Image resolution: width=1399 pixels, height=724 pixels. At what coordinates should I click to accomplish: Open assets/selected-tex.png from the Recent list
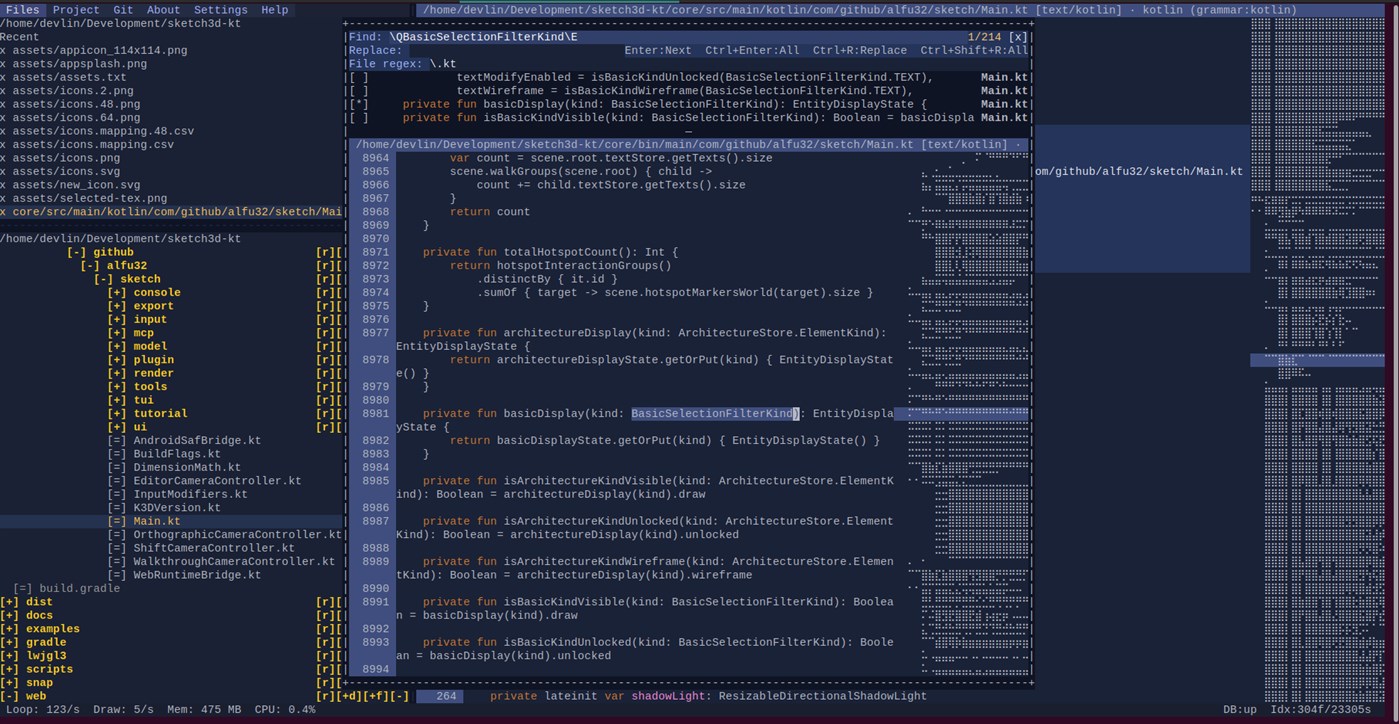(x=90, y=199)
